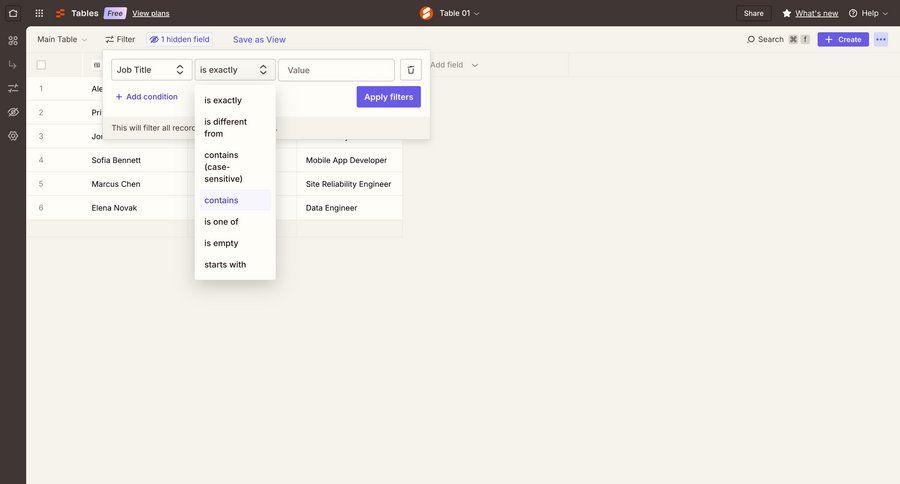Screen dimensions: 900x484
Task: Select the Site Reliability Engineer cell
Action: (x=350, y=184)
